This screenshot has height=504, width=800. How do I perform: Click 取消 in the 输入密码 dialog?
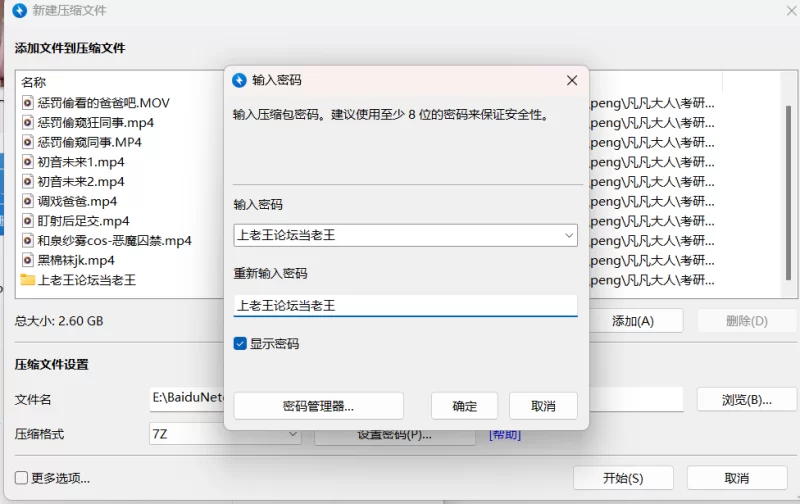pyautogui.click(x=543, y=406)
